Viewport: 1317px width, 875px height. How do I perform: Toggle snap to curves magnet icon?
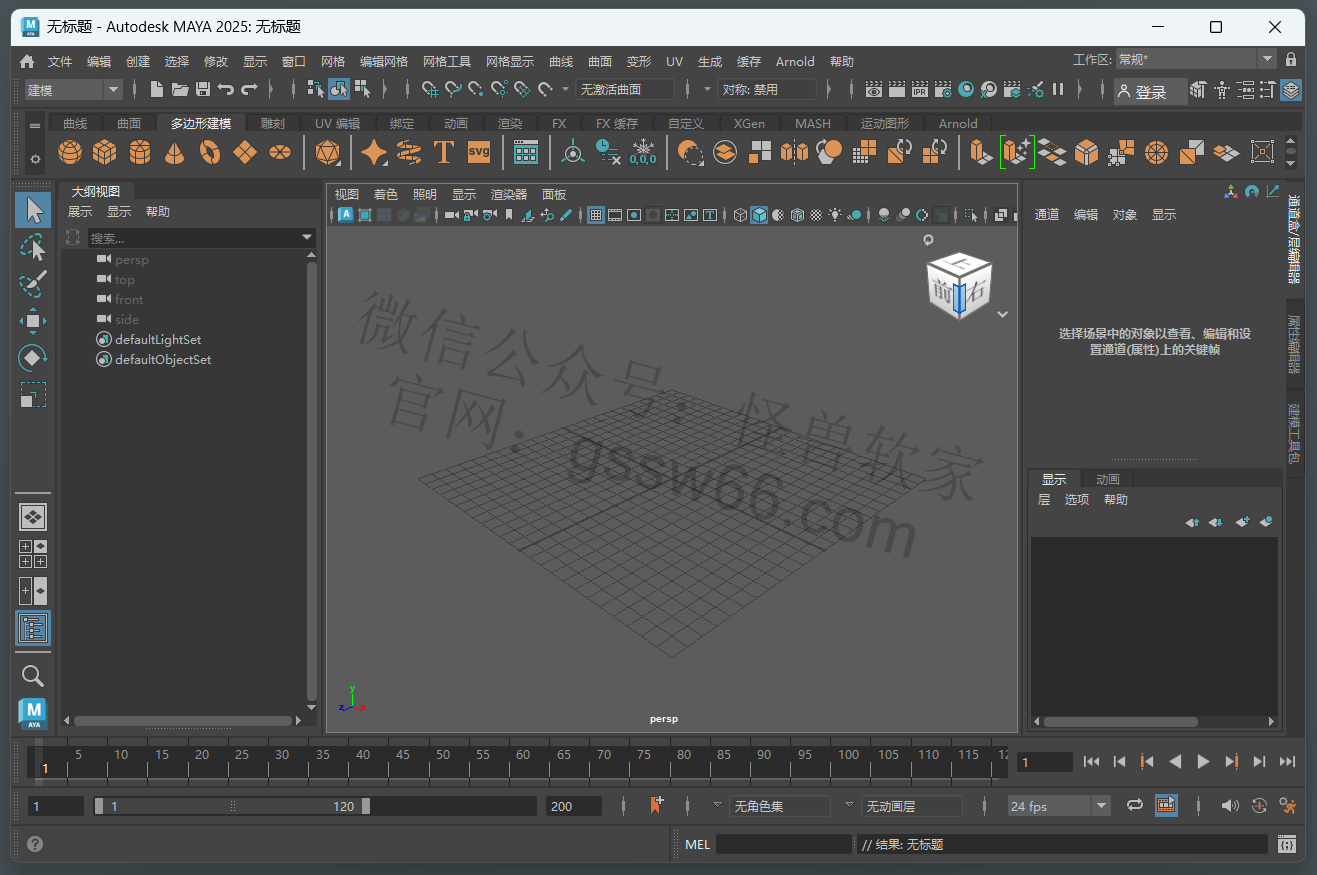pyautogui.click(x=453, y=89)
